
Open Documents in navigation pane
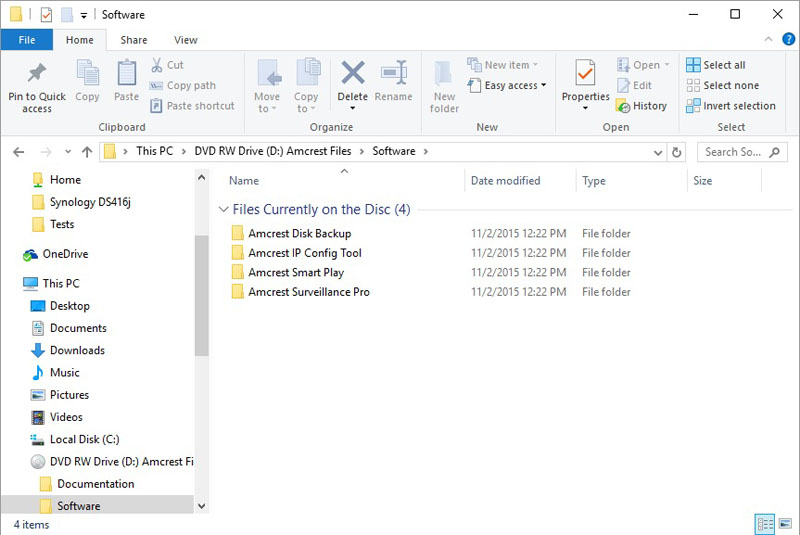pos(78,328)
